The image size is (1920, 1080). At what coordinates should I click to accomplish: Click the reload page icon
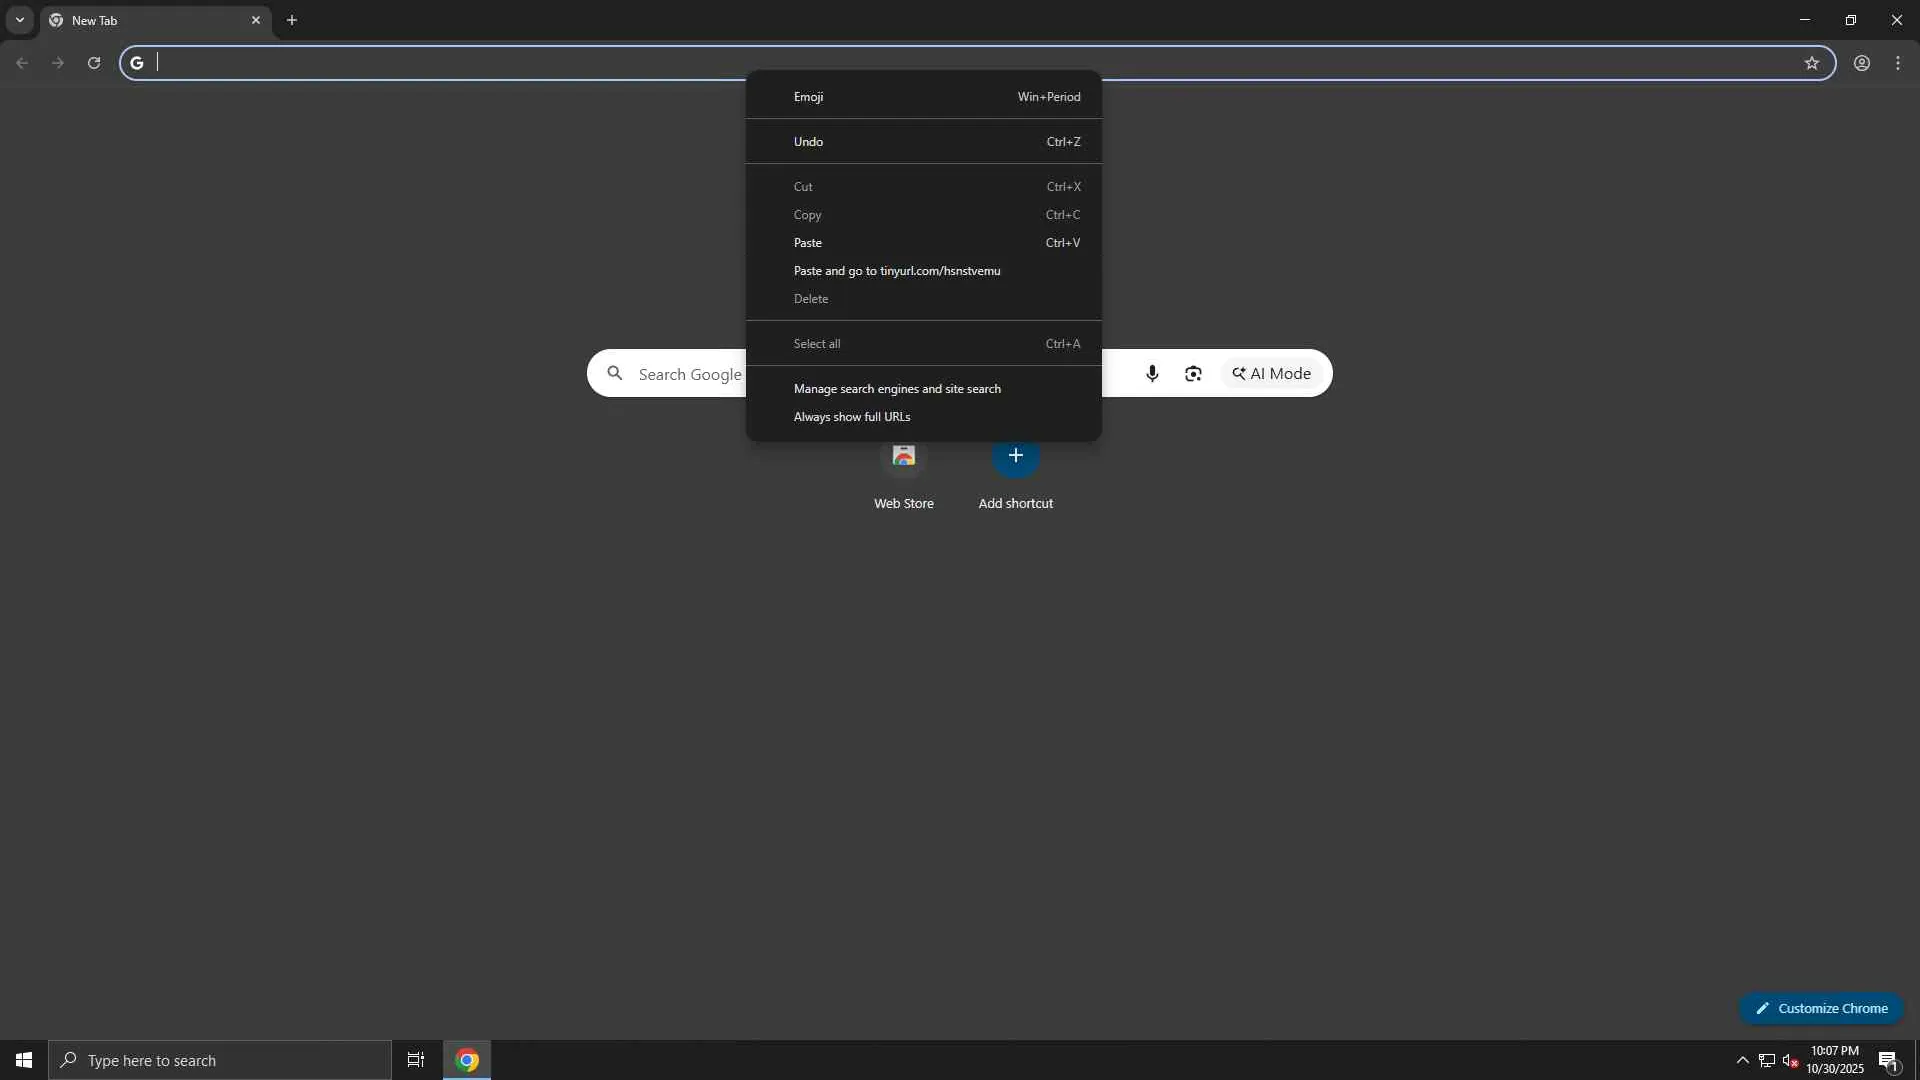pos(94,63)
